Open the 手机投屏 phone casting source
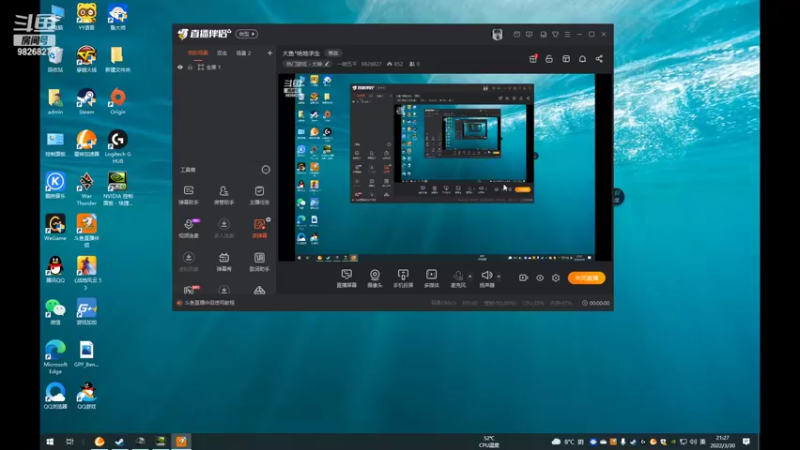The image size is (800, 450). tap(403, 278)
